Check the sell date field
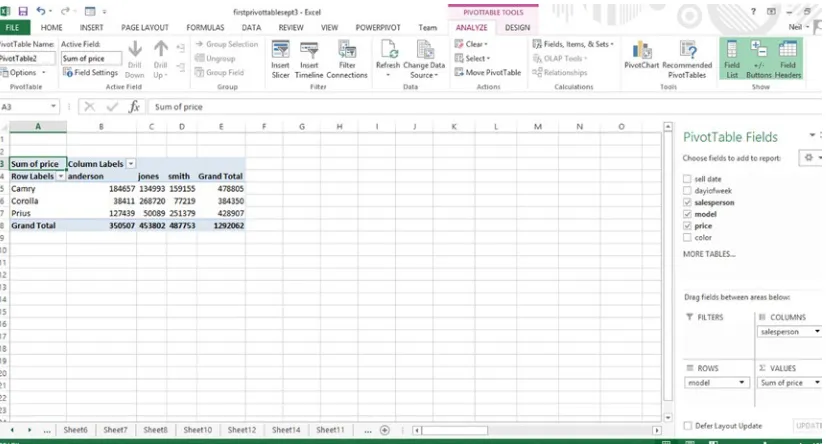The width and height of the screenshot is (826, 444). [x=687, y=179]
